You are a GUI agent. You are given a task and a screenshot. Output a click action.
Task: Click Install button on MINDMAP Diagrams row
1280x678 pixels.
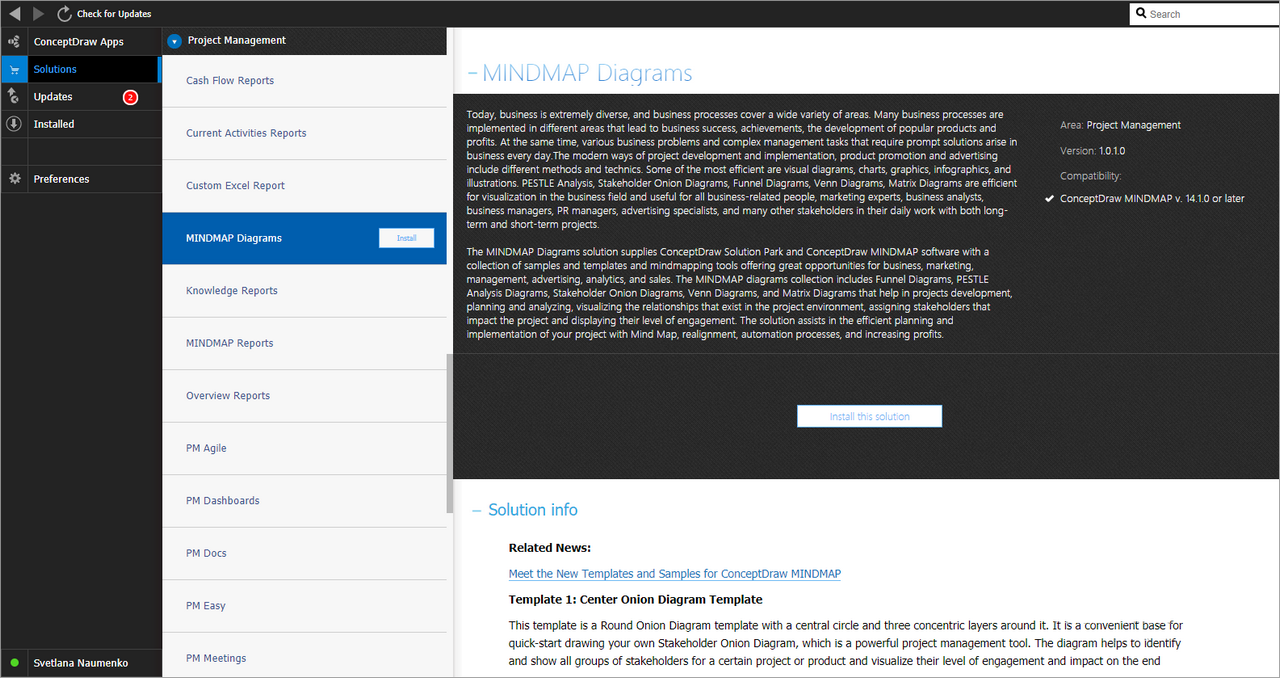coord(406,238)
